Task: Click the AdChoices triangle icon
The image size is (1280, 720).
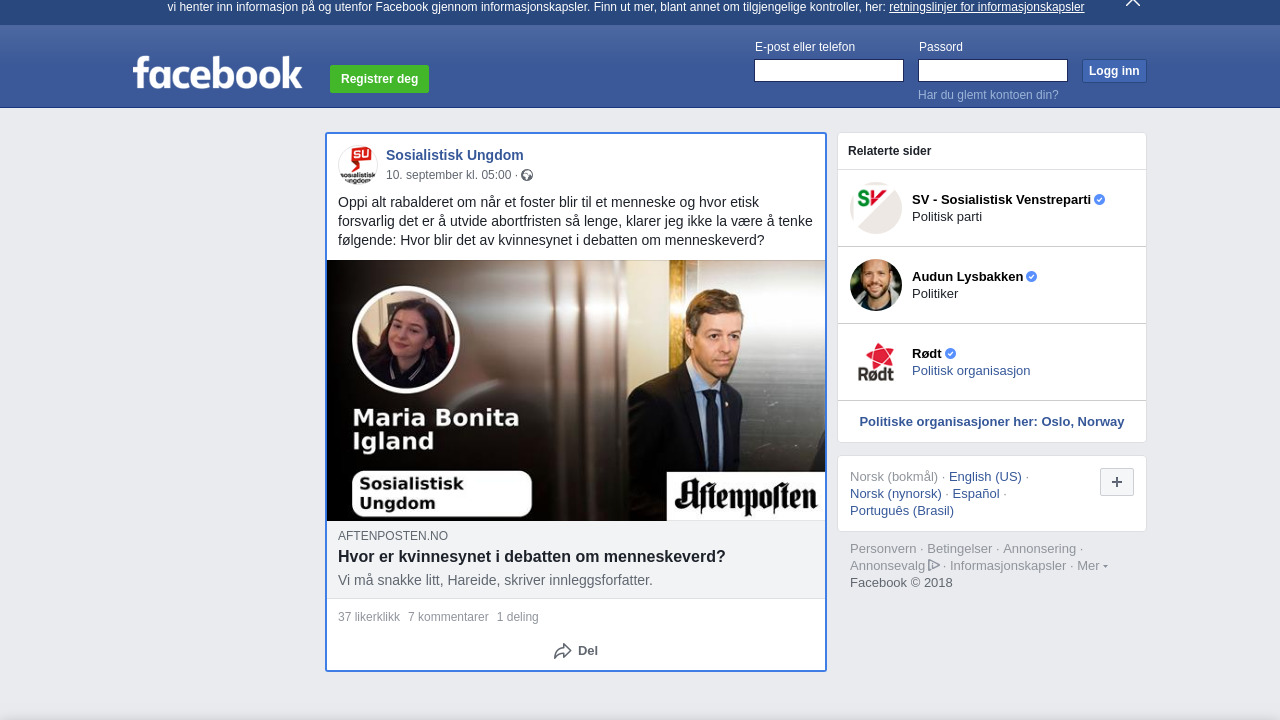Action: click(934, 565)
